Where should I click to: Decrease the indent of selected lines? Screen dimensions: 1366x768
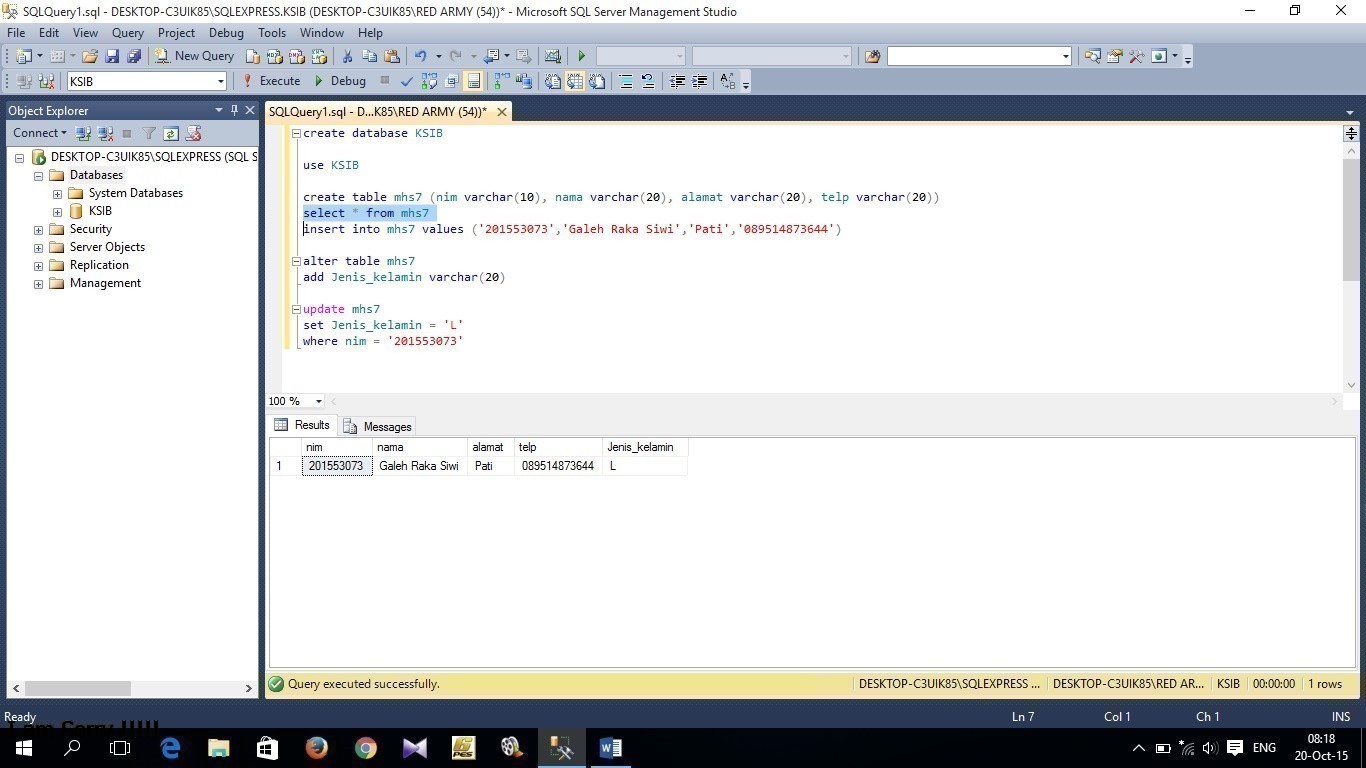point(678,81)
